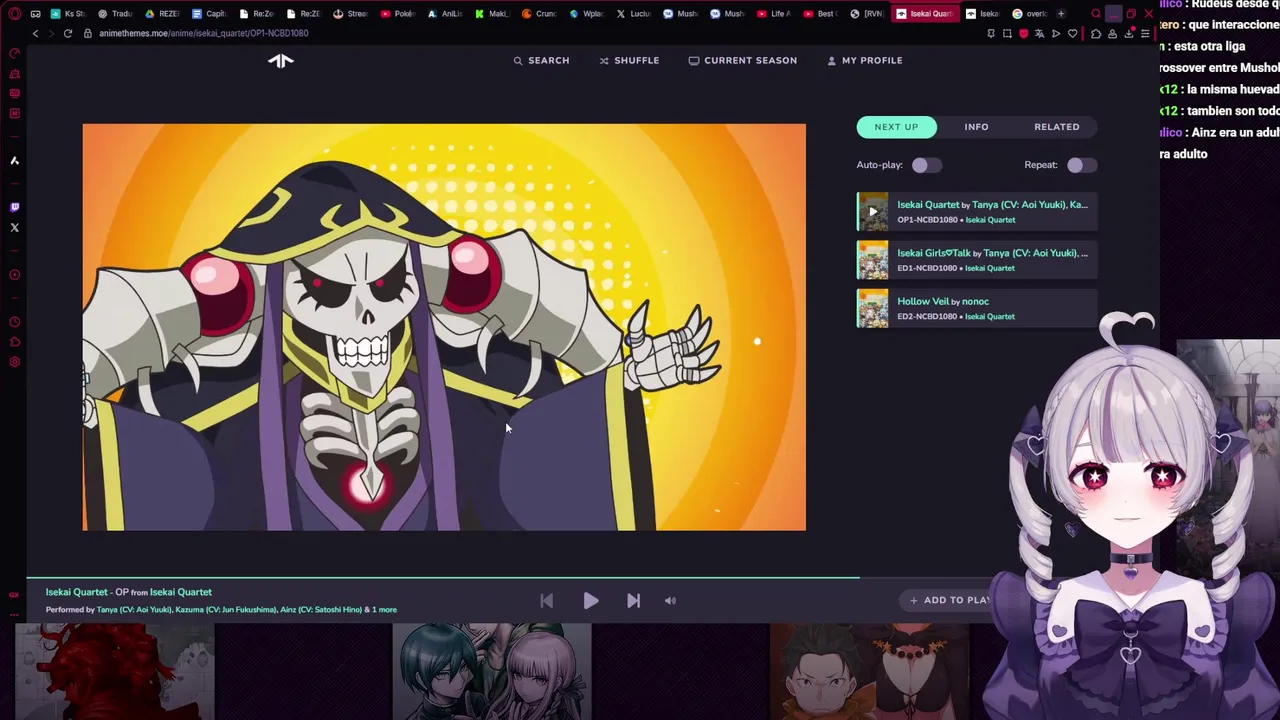Click the nonoc artist link

coord(975,301)
